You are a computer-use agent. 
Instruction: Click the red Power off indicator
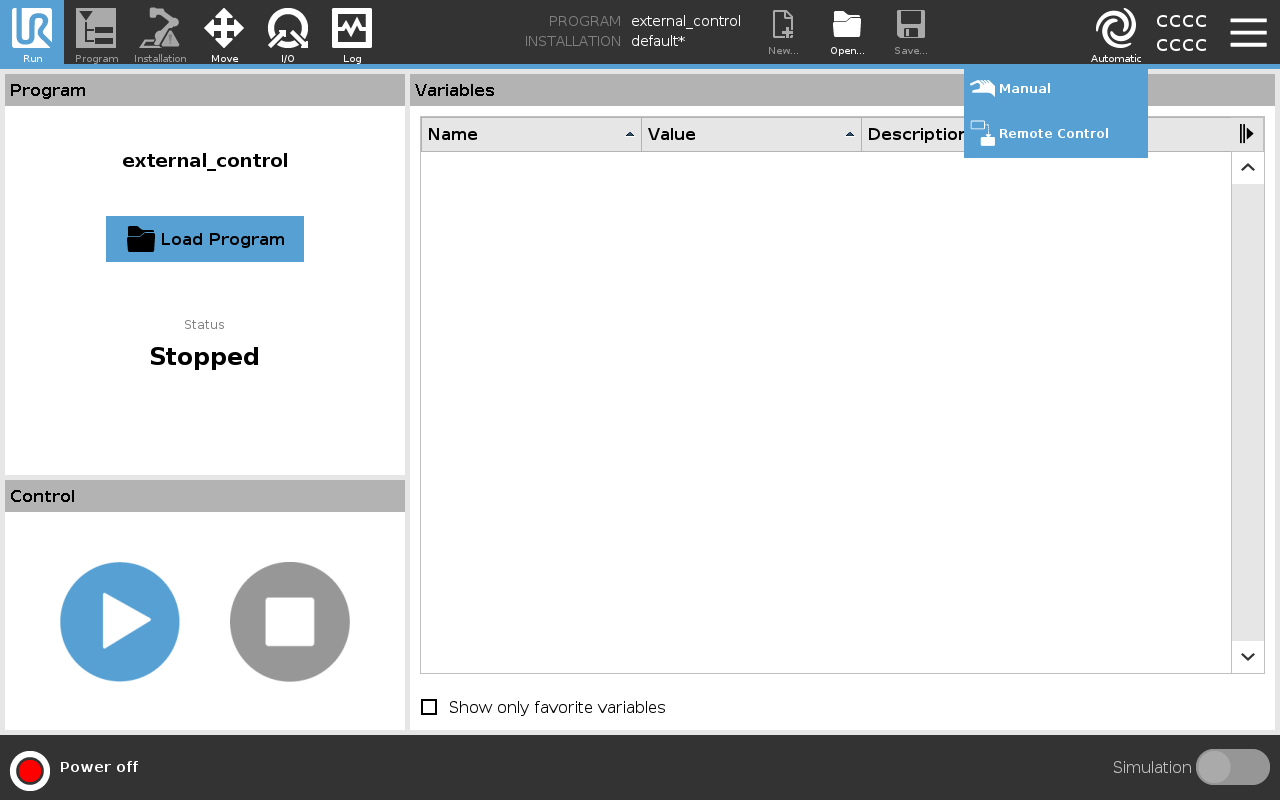click(x=30, y=770)
